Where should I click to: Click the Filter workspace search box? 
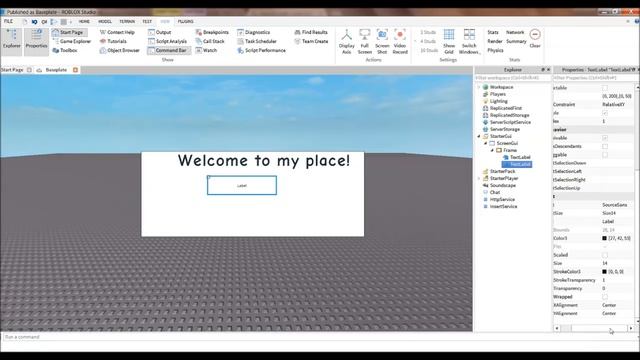point(512,78)
